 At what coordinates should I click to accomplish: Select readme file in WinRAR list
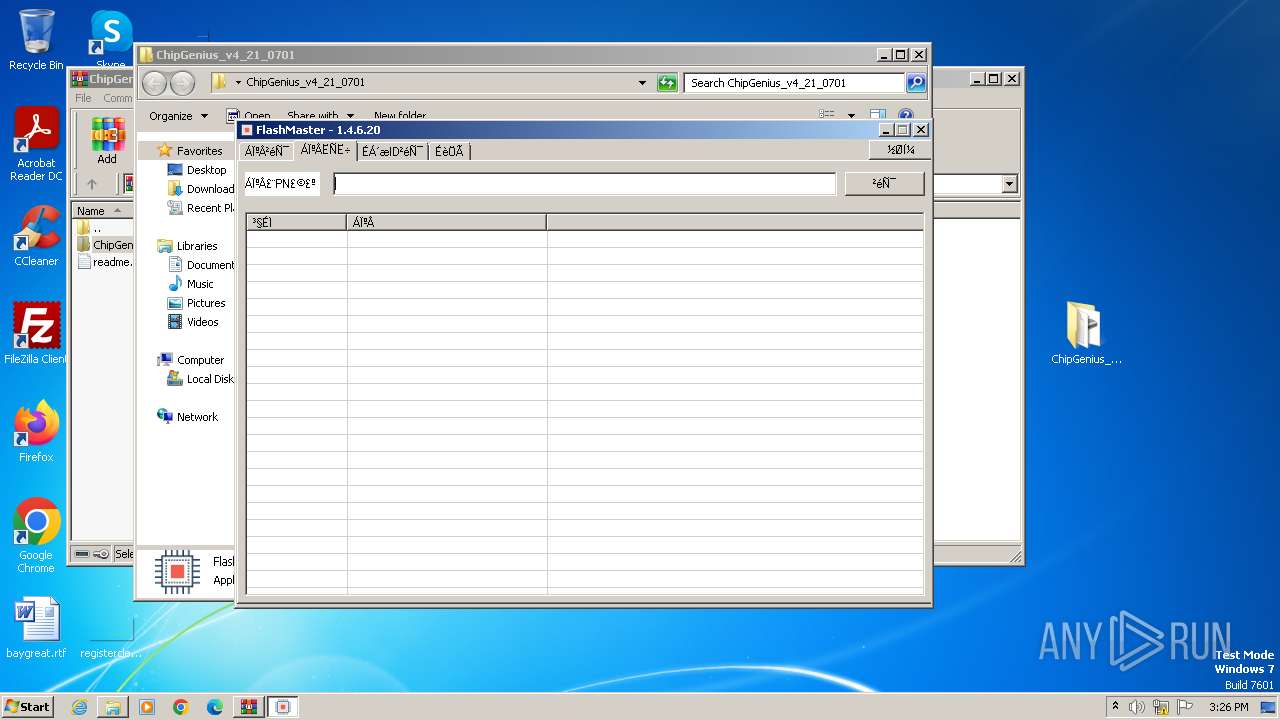pos(105,262)
